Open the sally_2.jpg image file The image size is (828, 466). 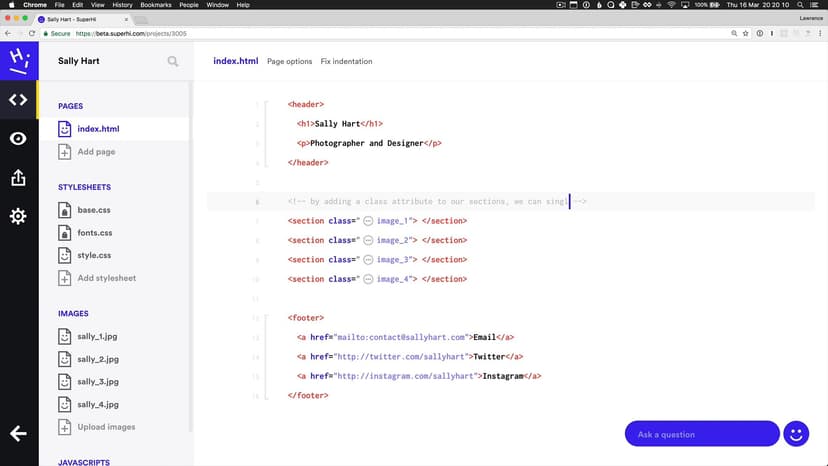98,359
